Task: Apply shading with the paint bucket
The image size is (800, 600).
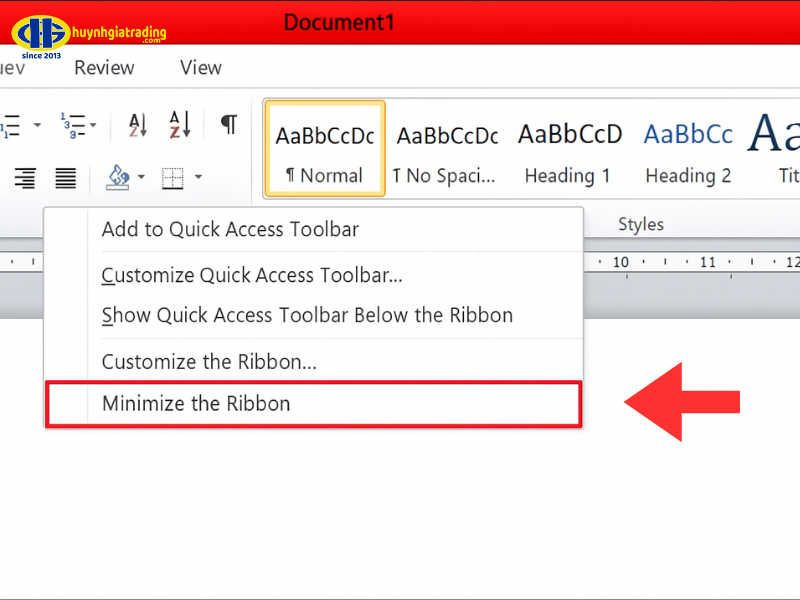Action: pyautogui.click(x=118, y=179)
